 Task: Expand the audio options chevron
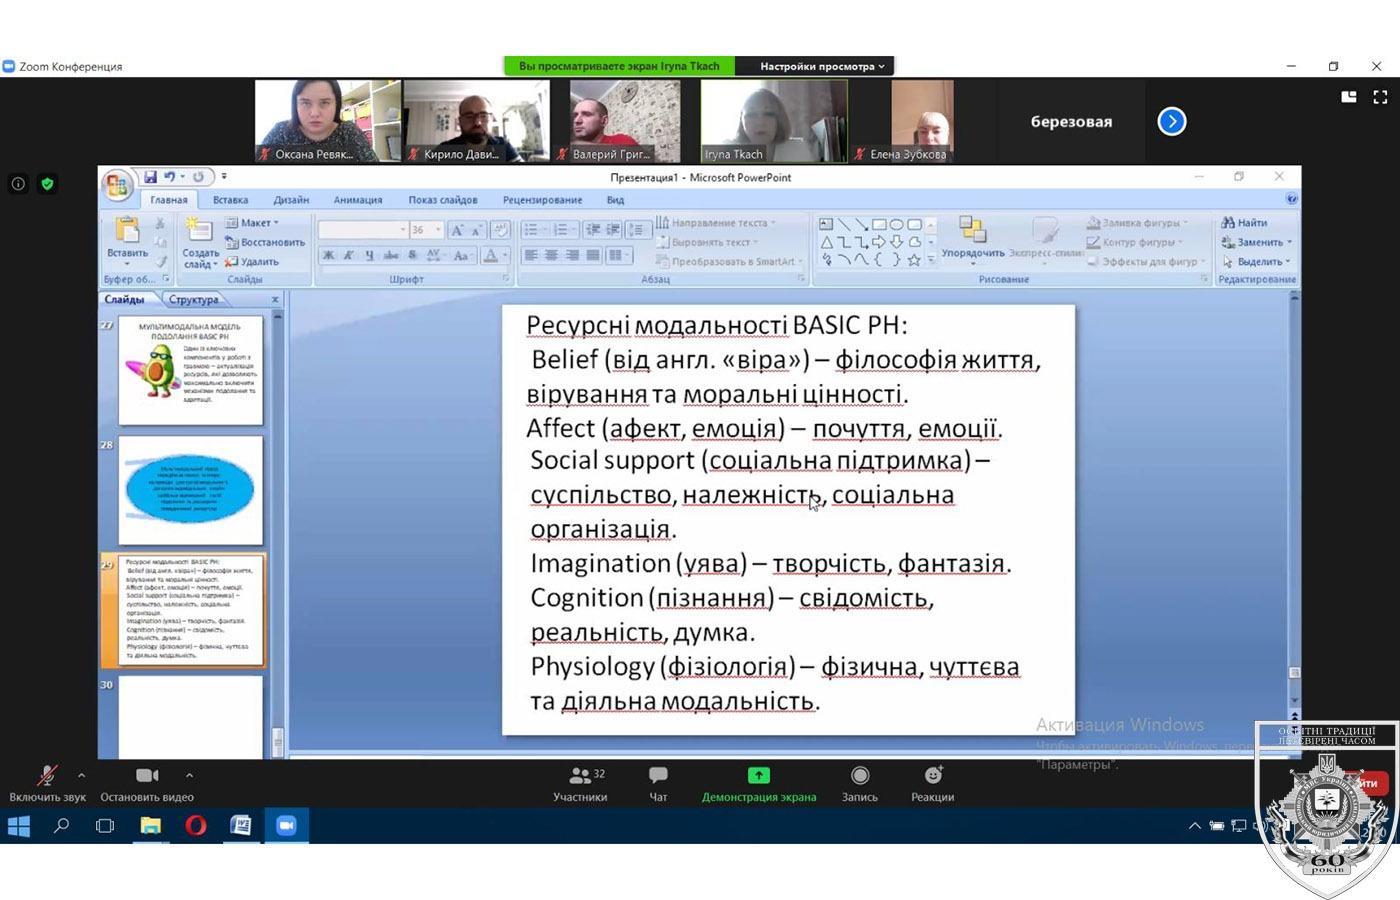coord(82,775)
